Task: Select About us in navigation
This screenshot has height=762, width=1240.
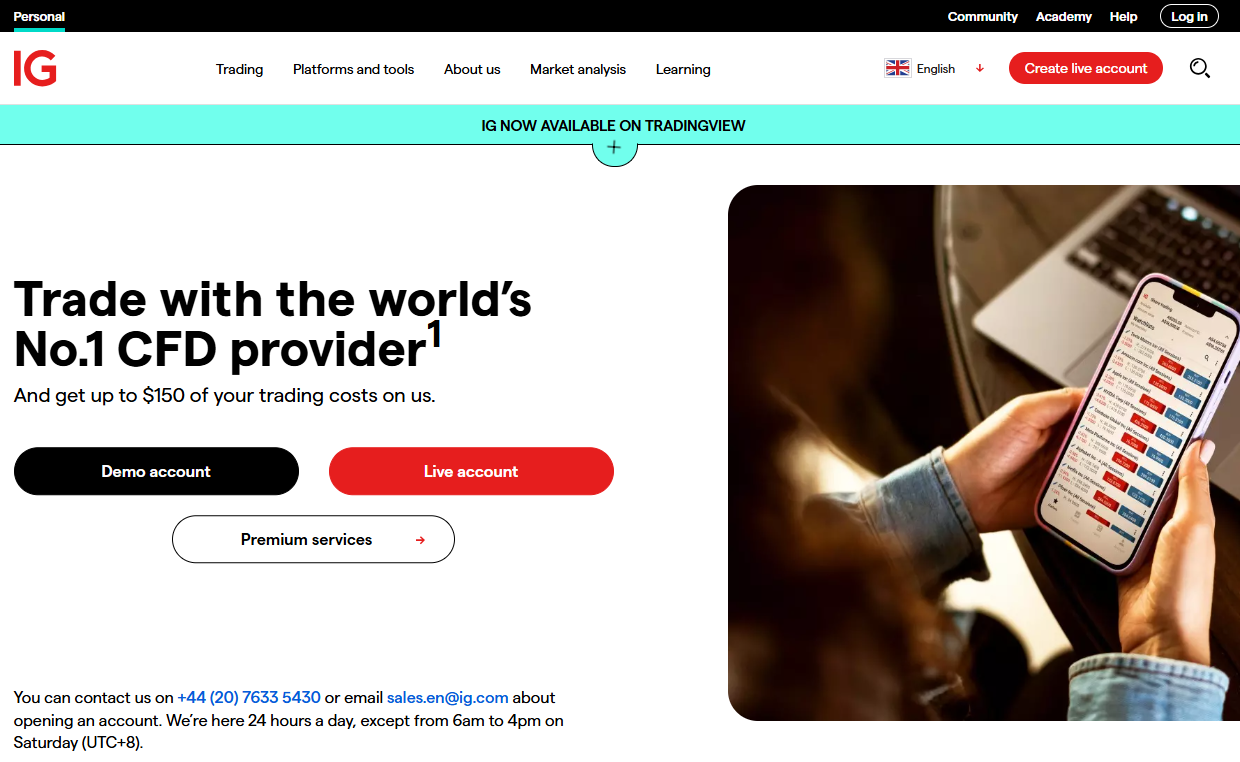Action: [472, 69]
